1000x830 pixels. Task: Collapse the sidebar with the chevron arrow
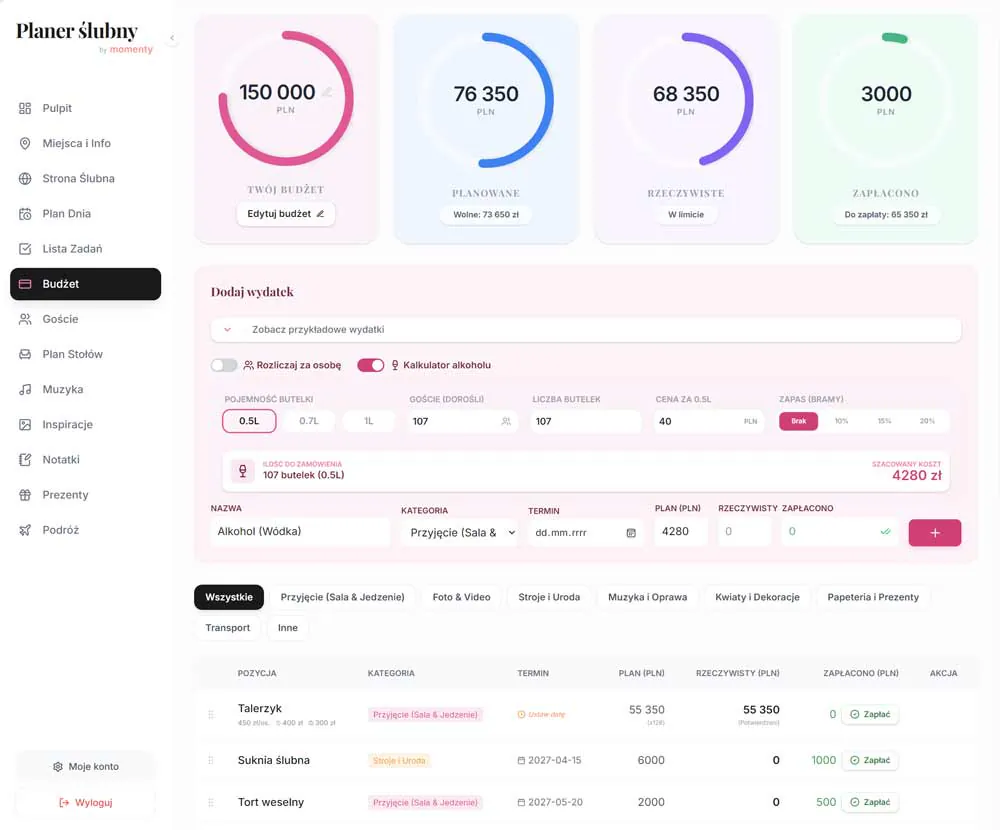click(172, 38)
